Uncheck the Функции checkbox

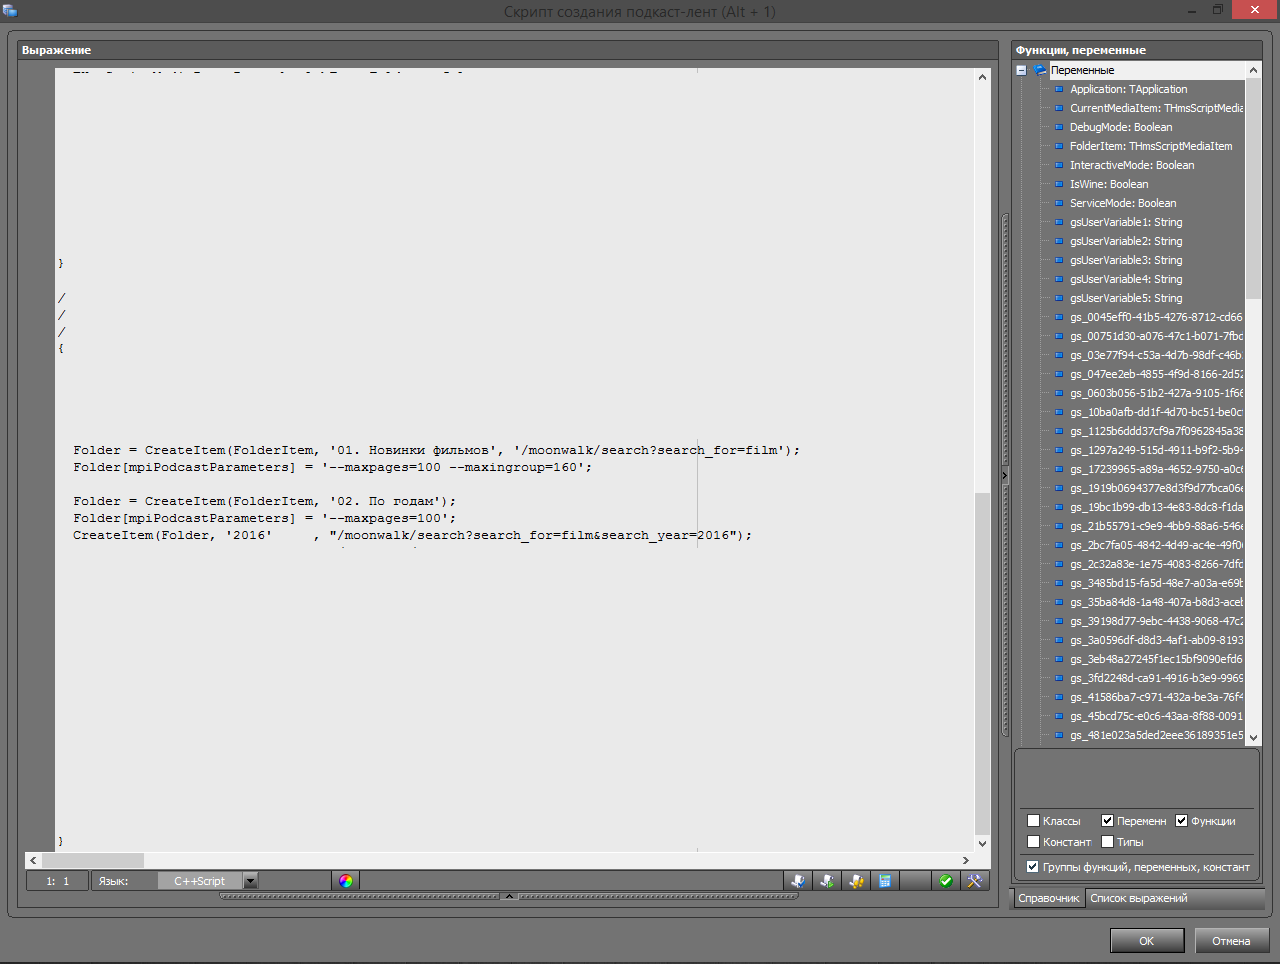[1181, 821]
